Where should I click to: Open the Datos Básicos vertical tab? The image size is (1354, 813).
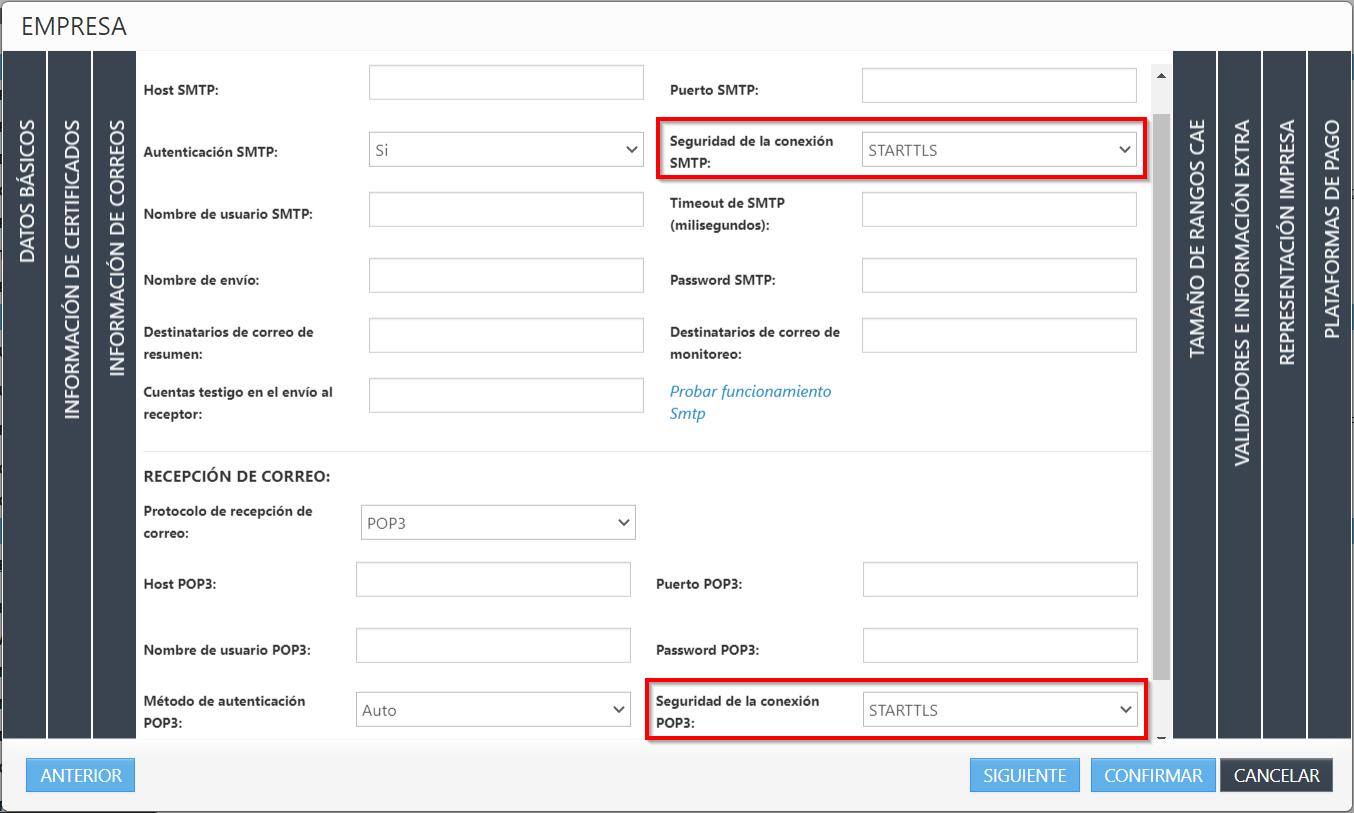(x=25, y=192)
